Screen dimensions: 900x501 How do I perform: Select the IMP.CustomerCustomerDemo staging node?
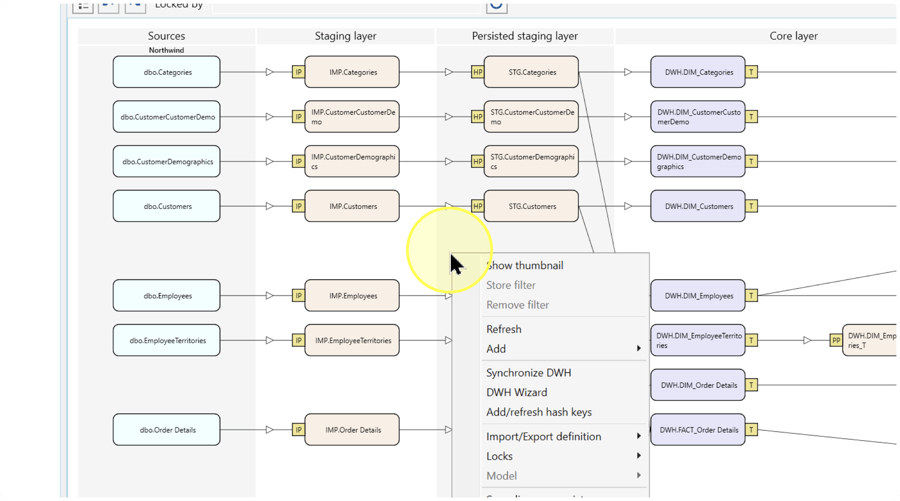tap(352, 117)
